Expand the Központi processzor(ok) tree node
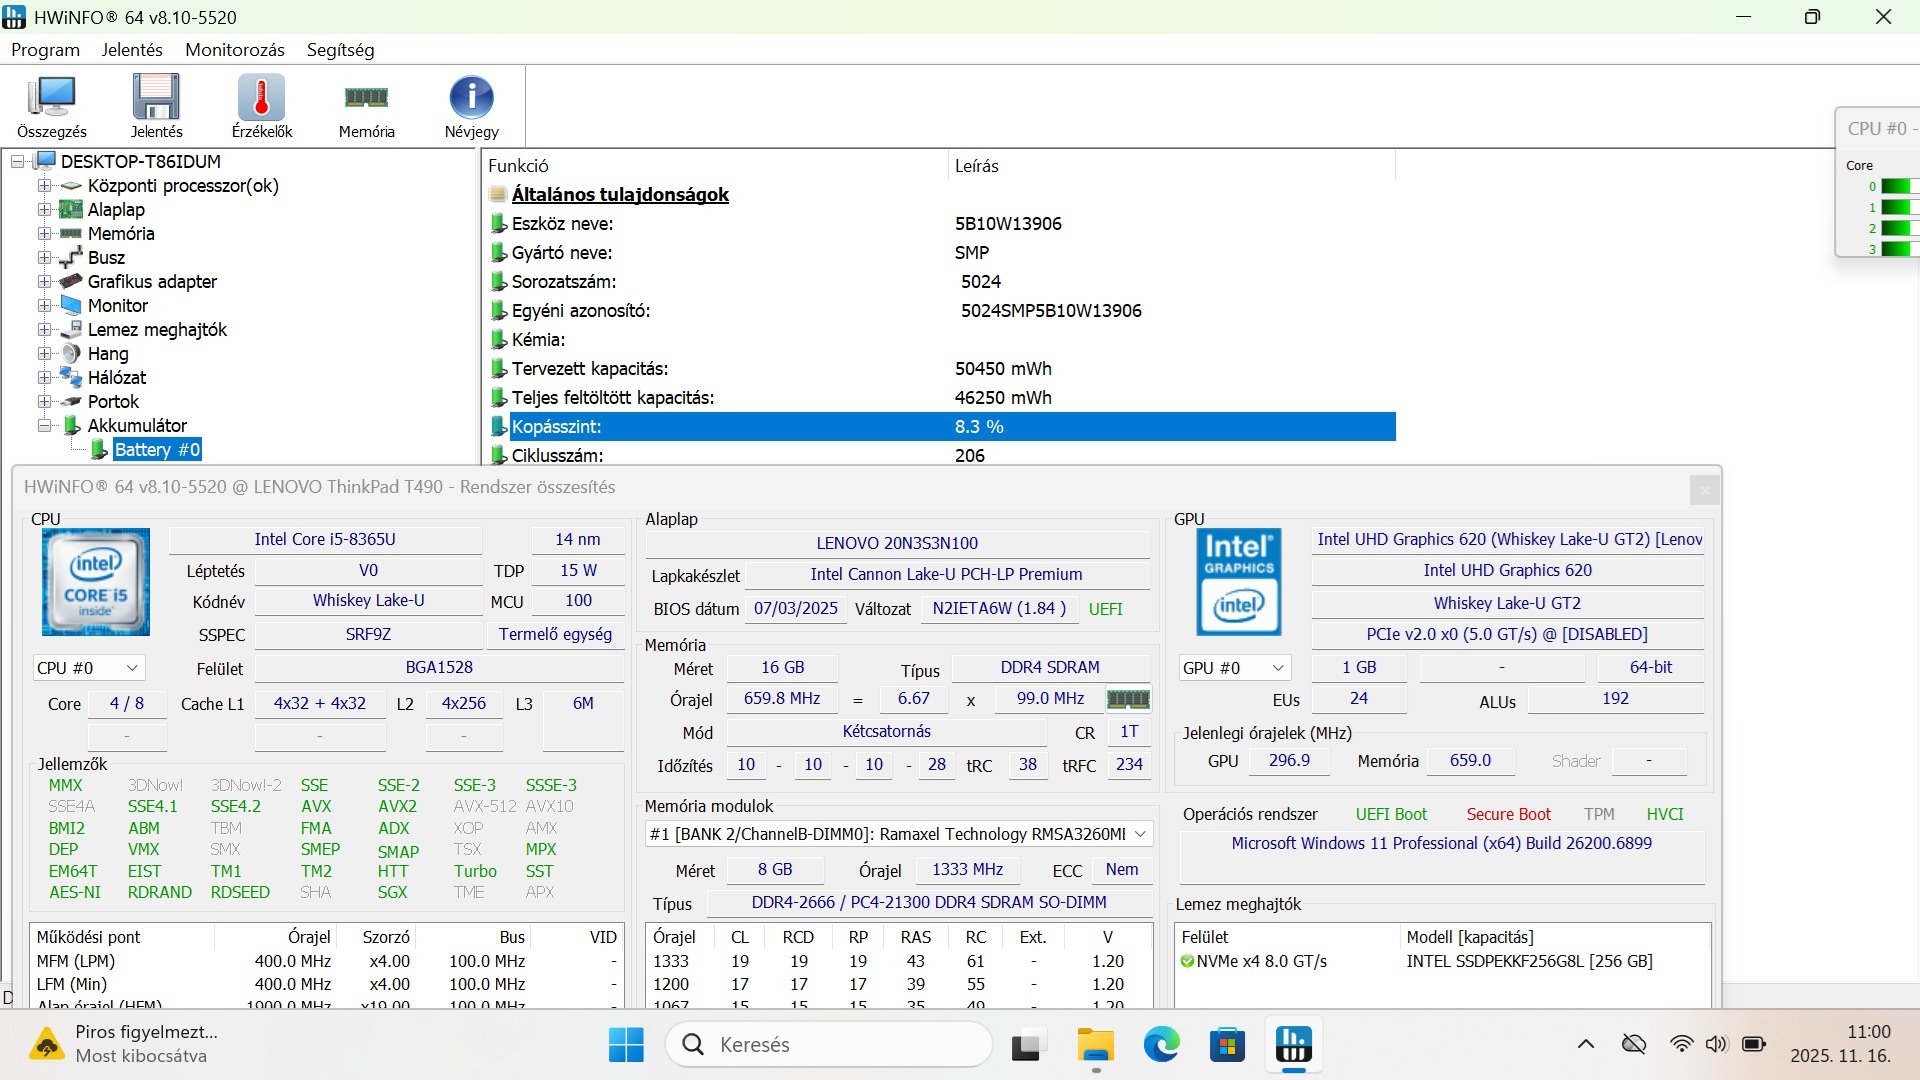The height and width of the screenshot is (1080, 1920). point(44,186)
